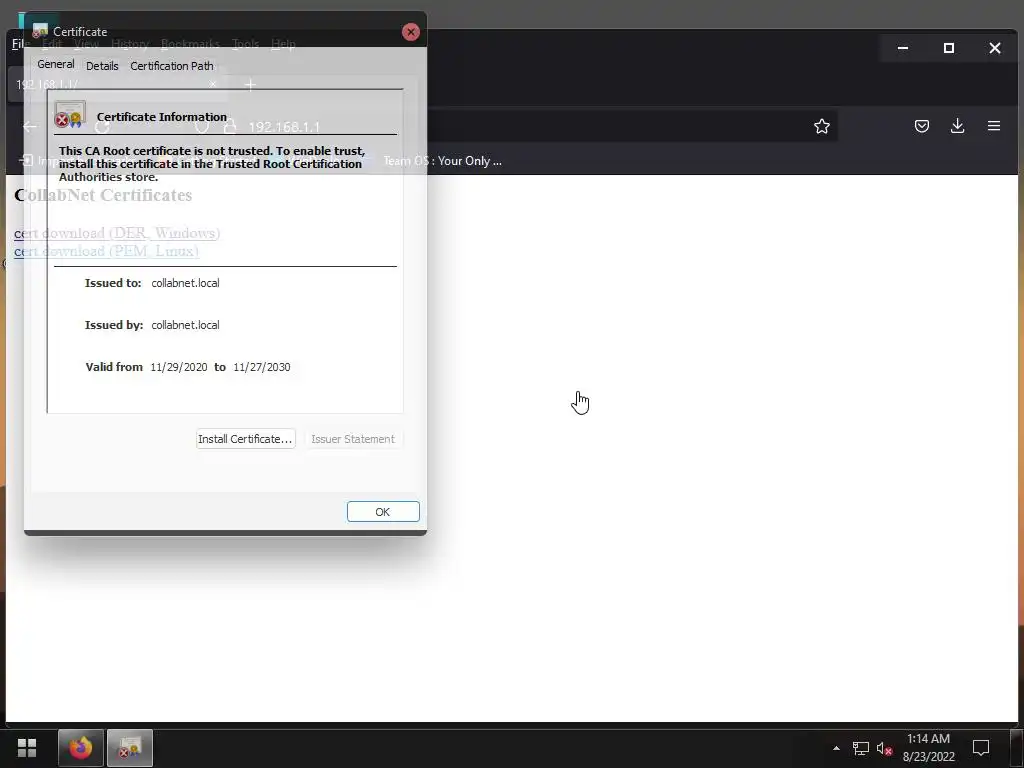Click the Firefox taskbar icon
This screenshot has width=1024, height=768.
click(x=80, y=748)
